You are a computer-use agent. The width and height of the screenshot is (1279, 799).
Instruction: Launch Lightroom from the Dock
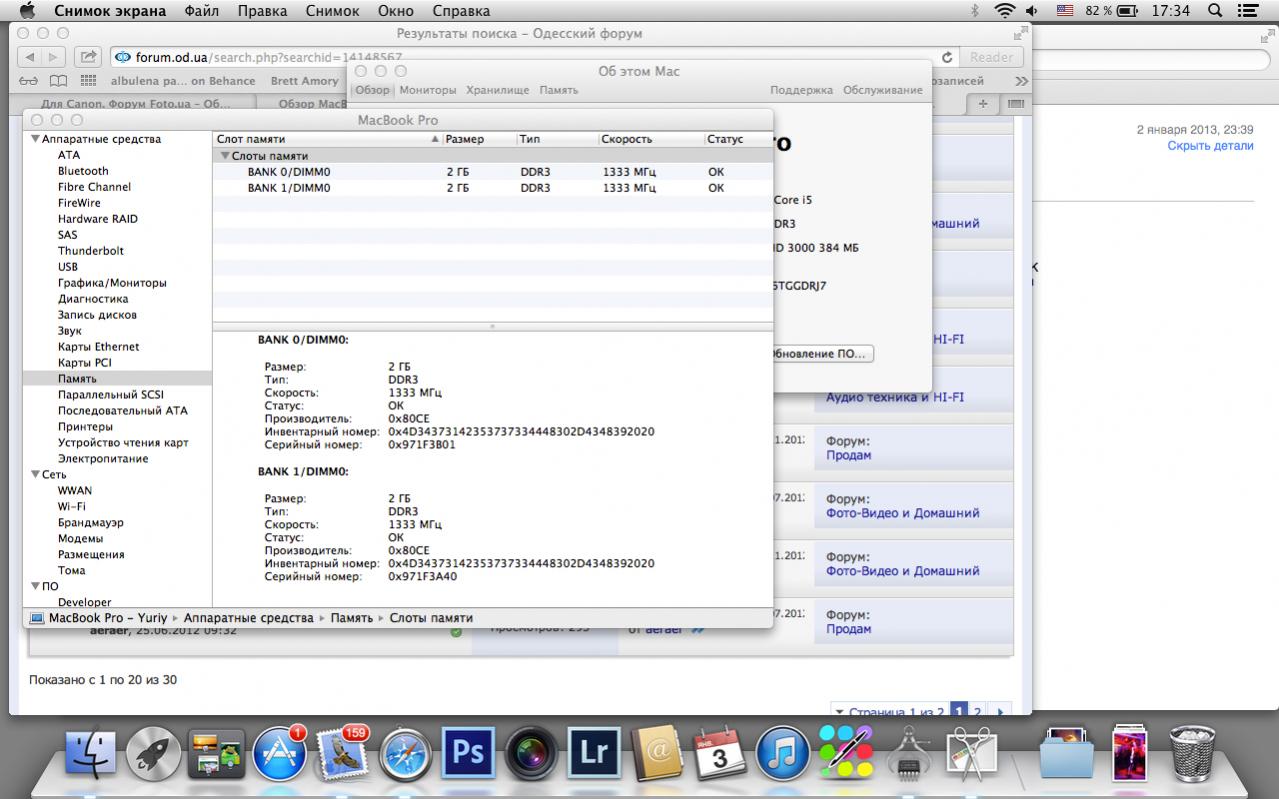pos(594,754)
